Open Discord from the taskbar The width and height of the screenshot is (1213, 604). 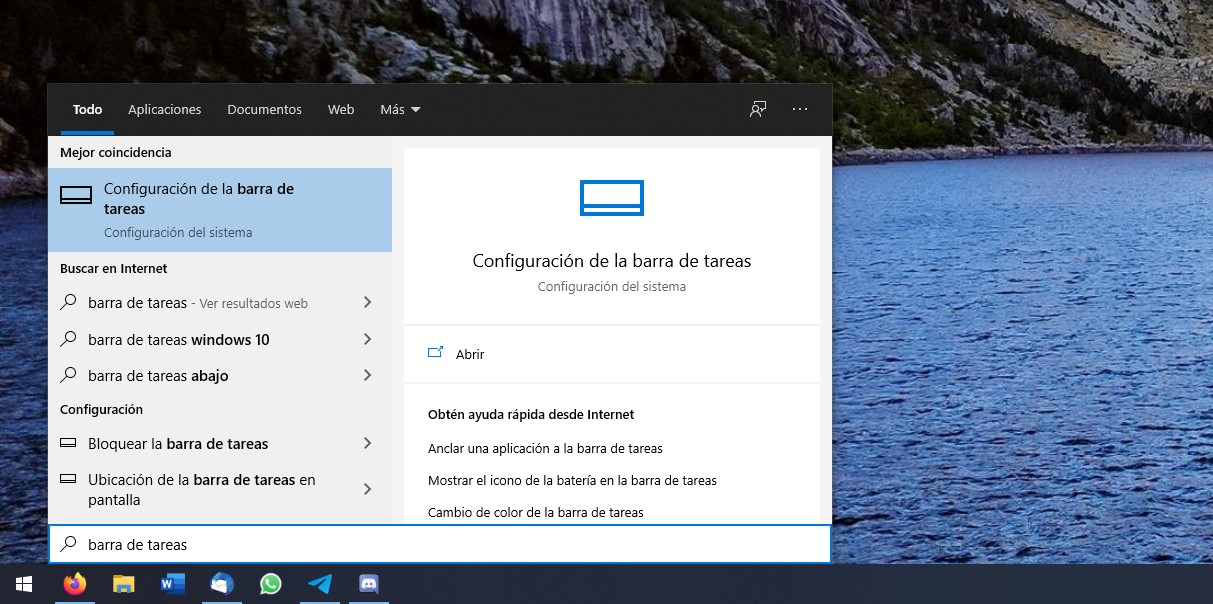[x=368, y=584]
